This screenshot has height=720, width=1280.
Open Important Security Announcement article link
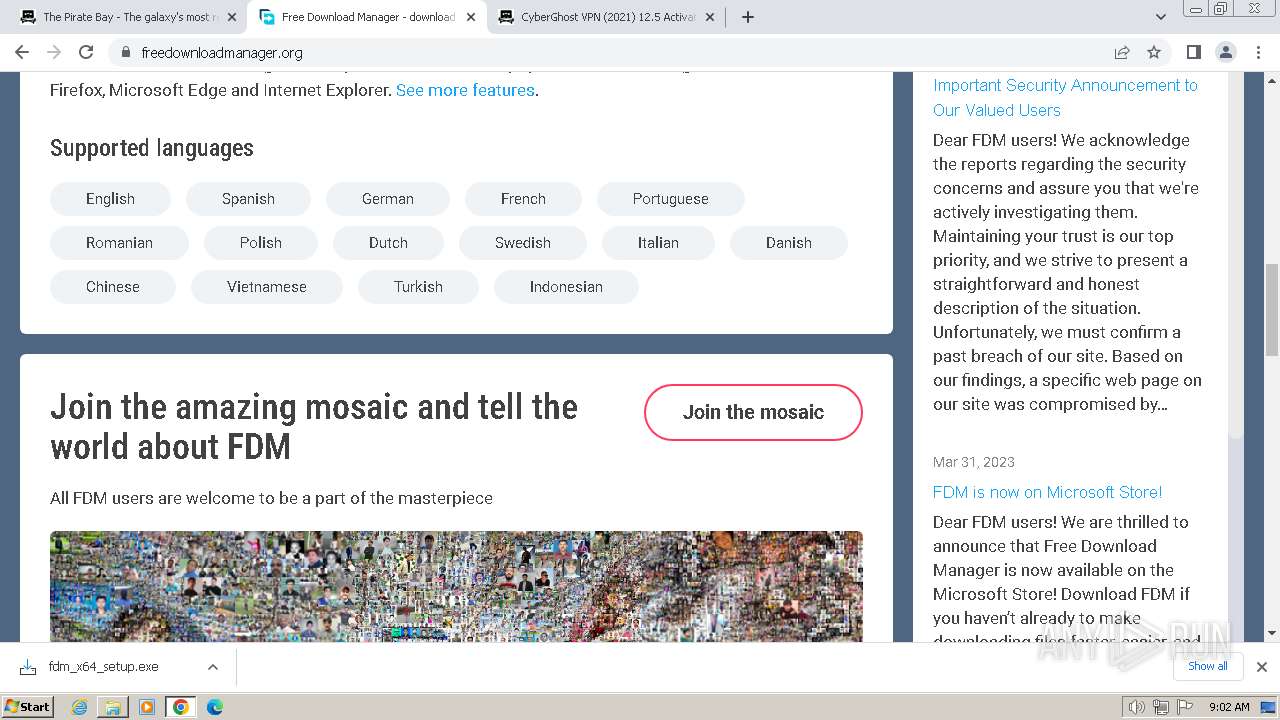coord(1065,98)
